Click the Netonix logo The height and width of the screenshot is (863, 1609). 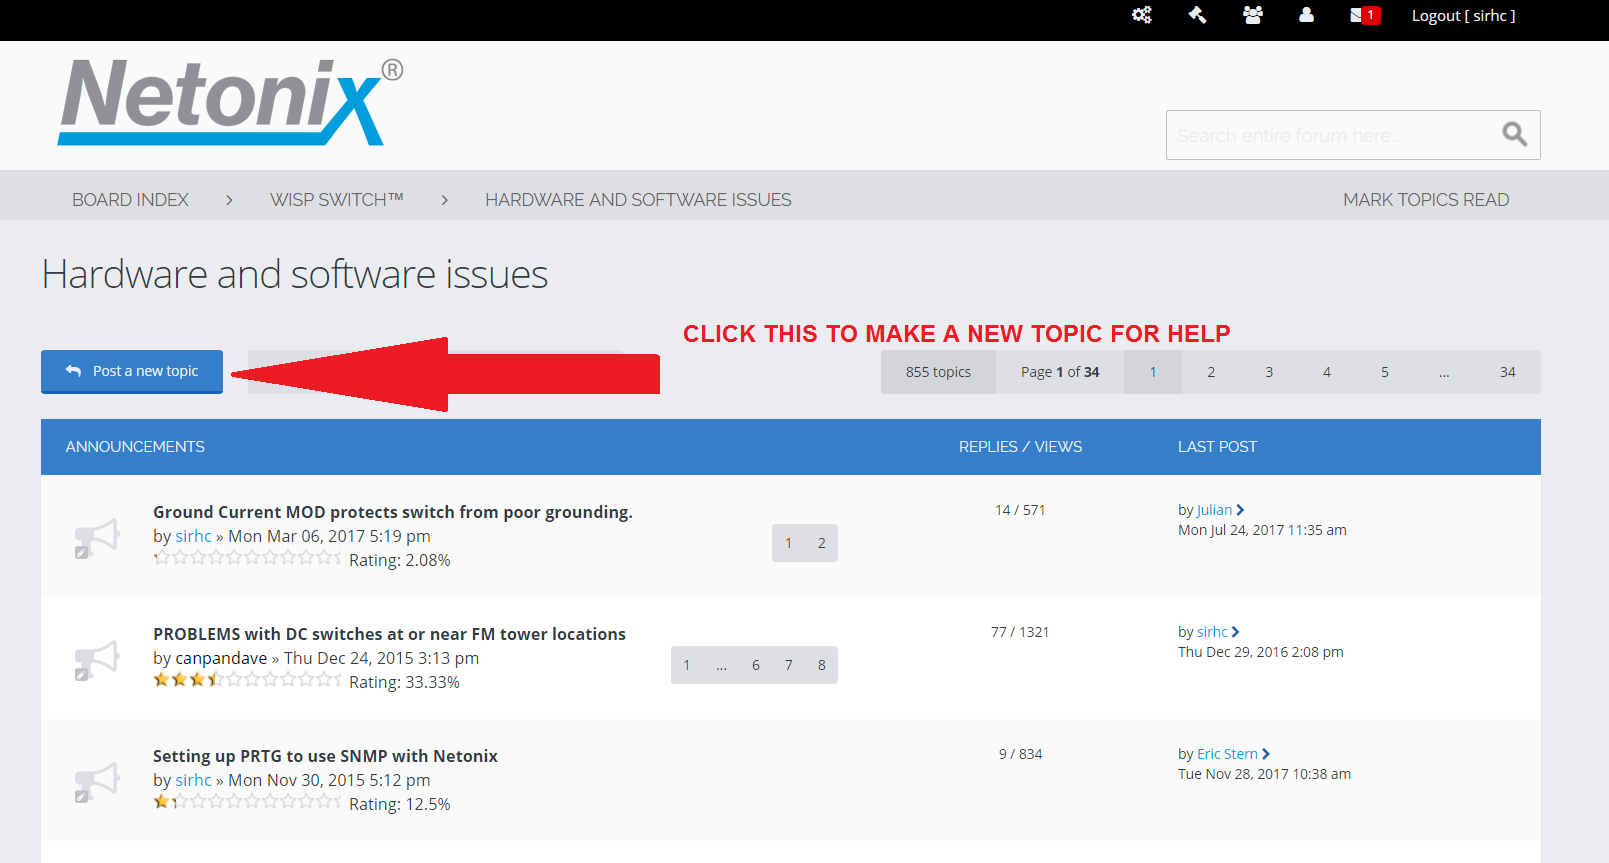point(230,102)
